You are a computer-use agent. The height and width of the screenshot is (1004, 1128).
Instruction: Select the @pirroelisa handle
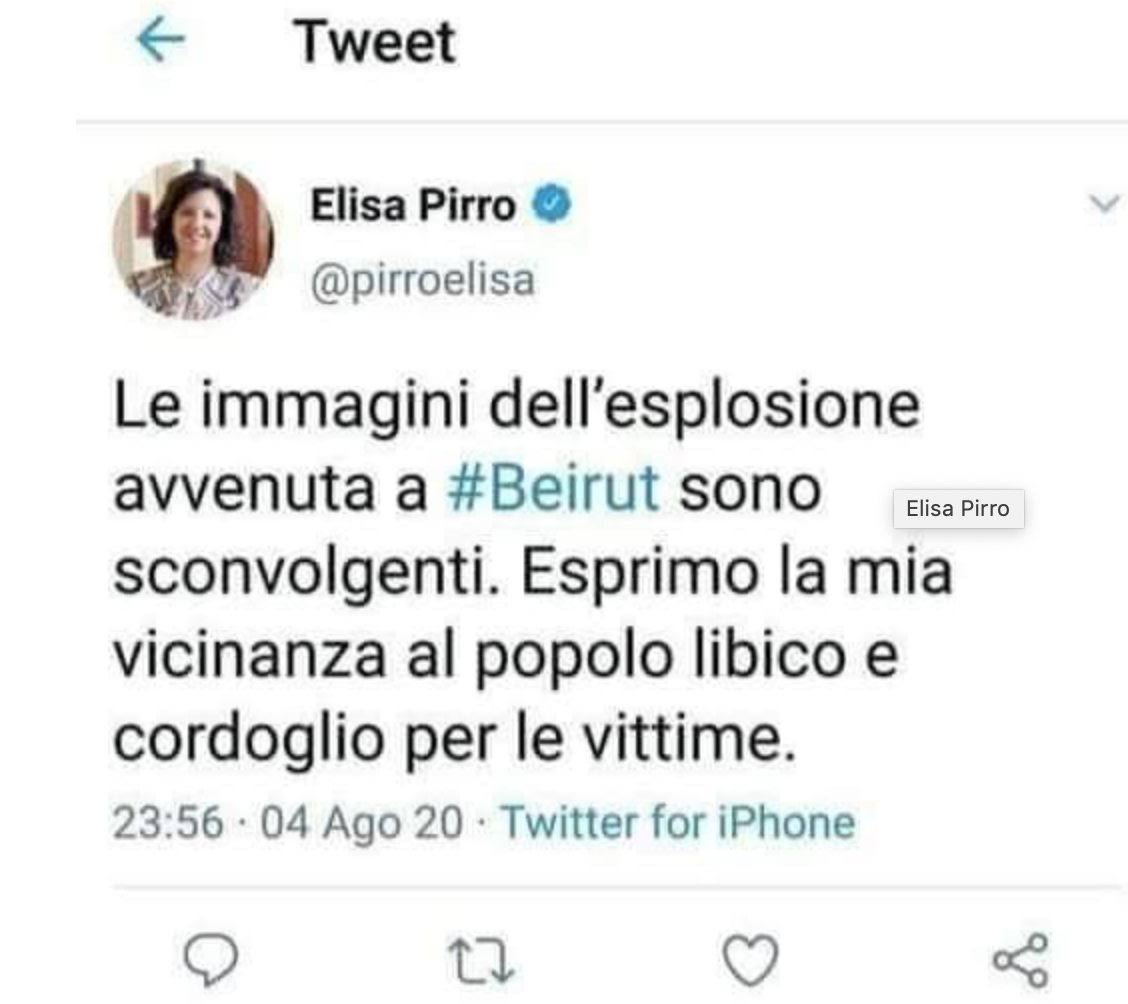point(423,280)
